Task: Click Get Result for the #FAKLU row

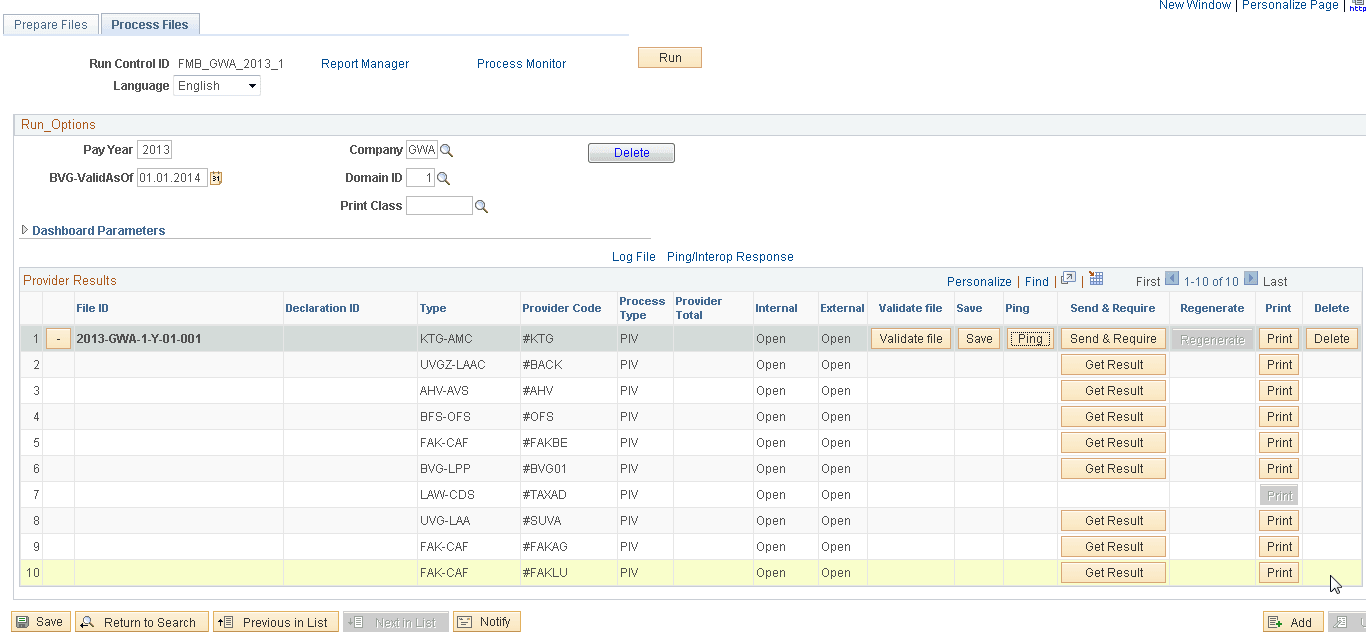Action: (1113, 573)
